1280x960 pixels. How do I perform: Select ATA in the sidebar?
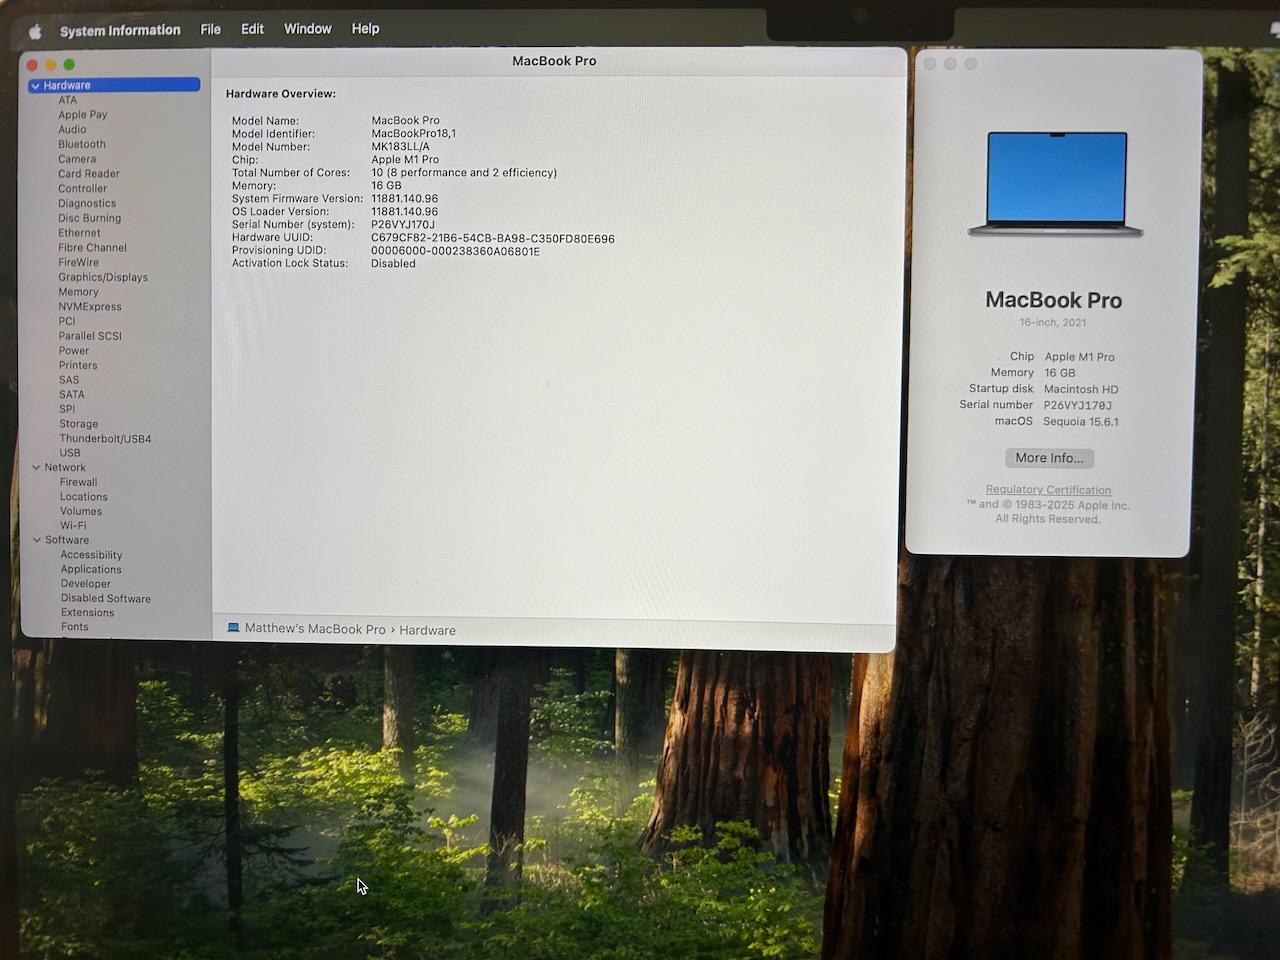67,100
